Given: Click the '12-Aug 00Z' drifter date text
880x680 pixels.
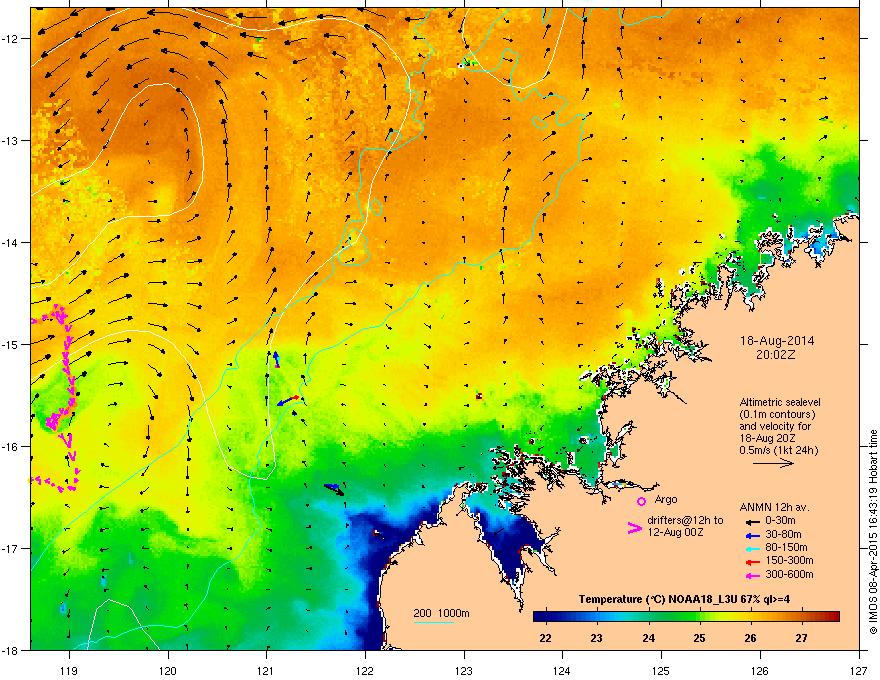Looking at the screenshot, I should [x=675, y=532].
